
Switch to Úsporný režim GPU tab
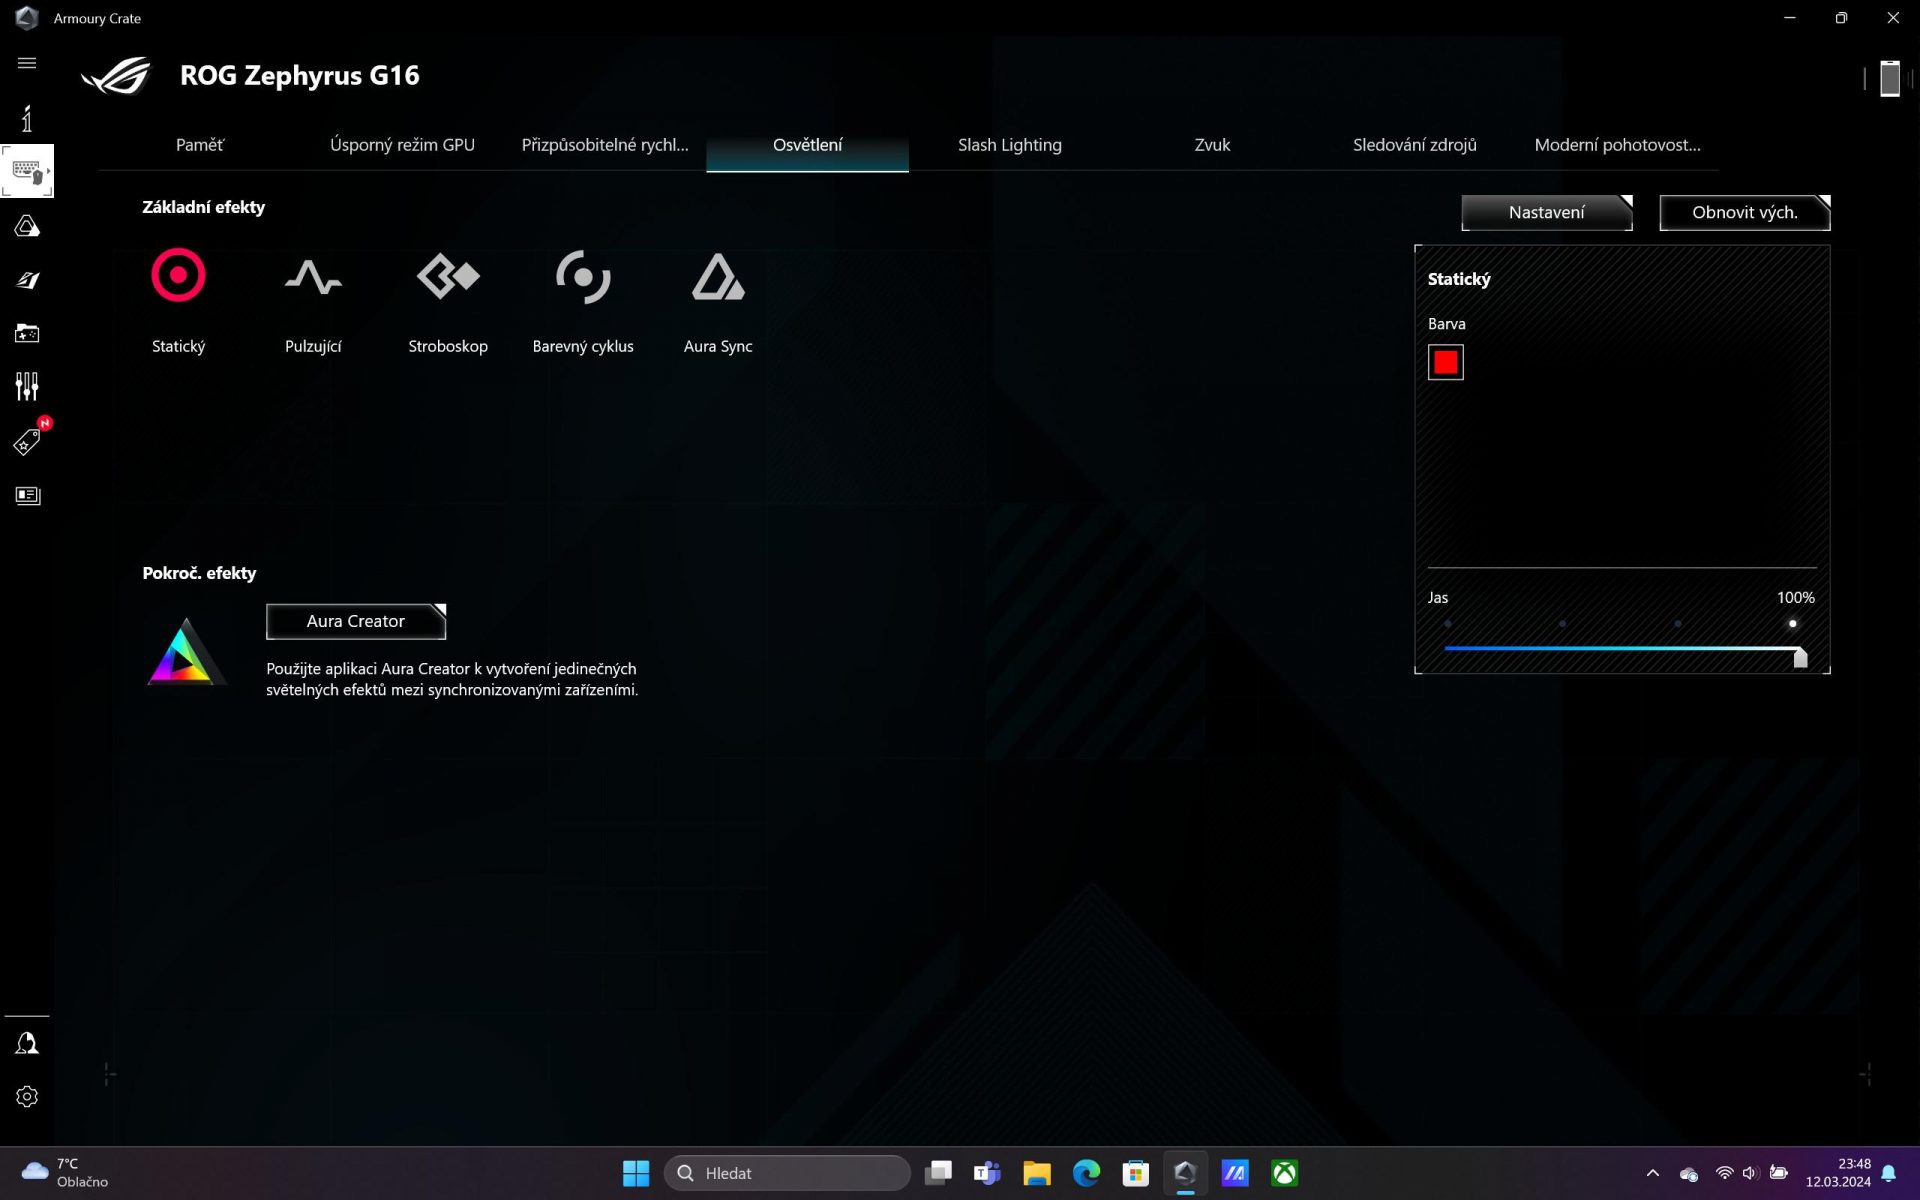(x=402, y=145)
